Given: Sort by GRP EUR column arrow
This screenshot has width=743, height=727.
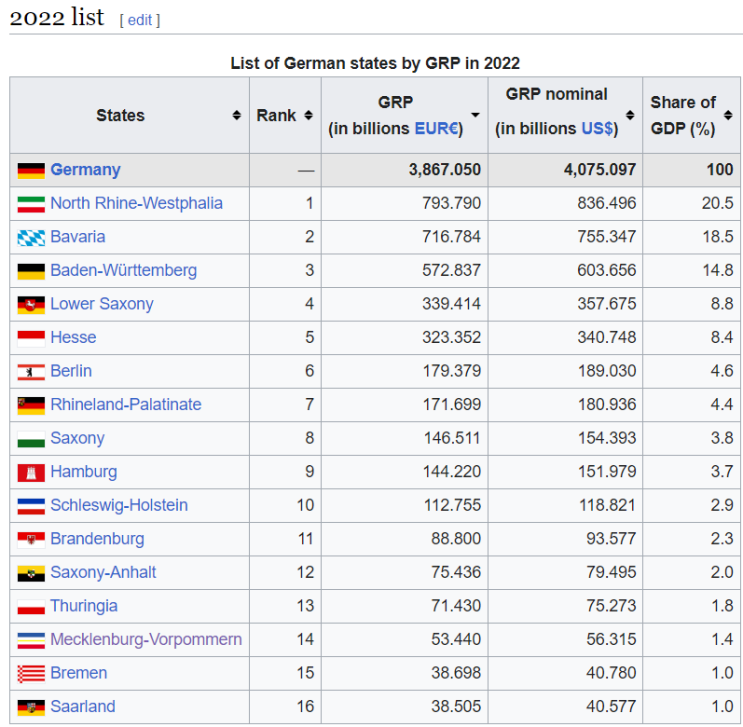Looking at the screenshot, I should tap(475, 115).
